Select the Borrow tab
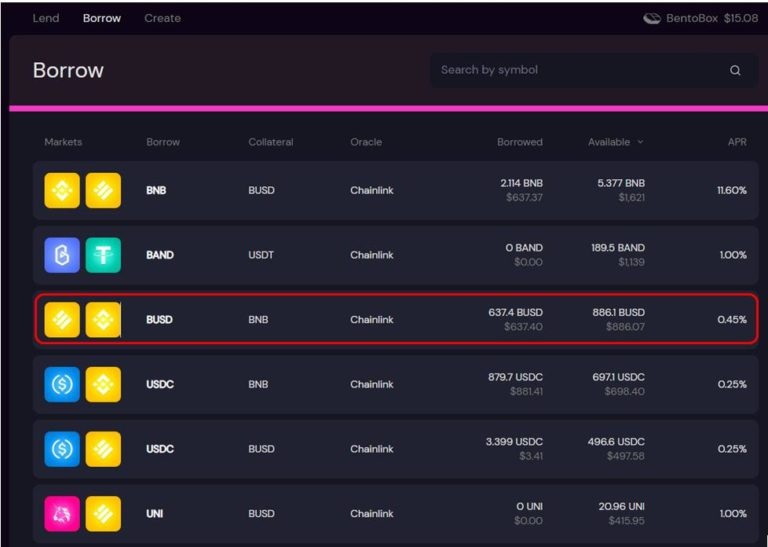The height and width of the screenshot is (547, 768). coord(102,18)
